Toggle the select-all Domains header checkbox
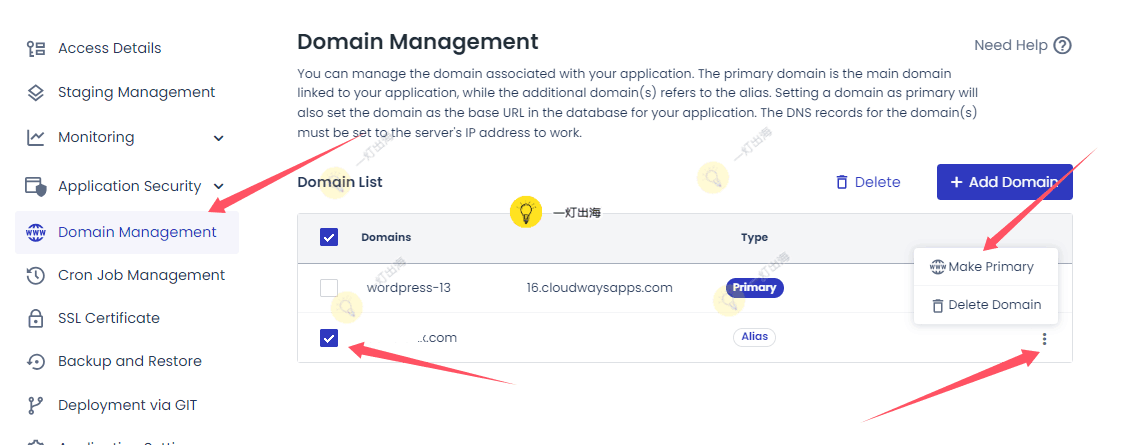1122x445 pixels. tap(329, 237)
